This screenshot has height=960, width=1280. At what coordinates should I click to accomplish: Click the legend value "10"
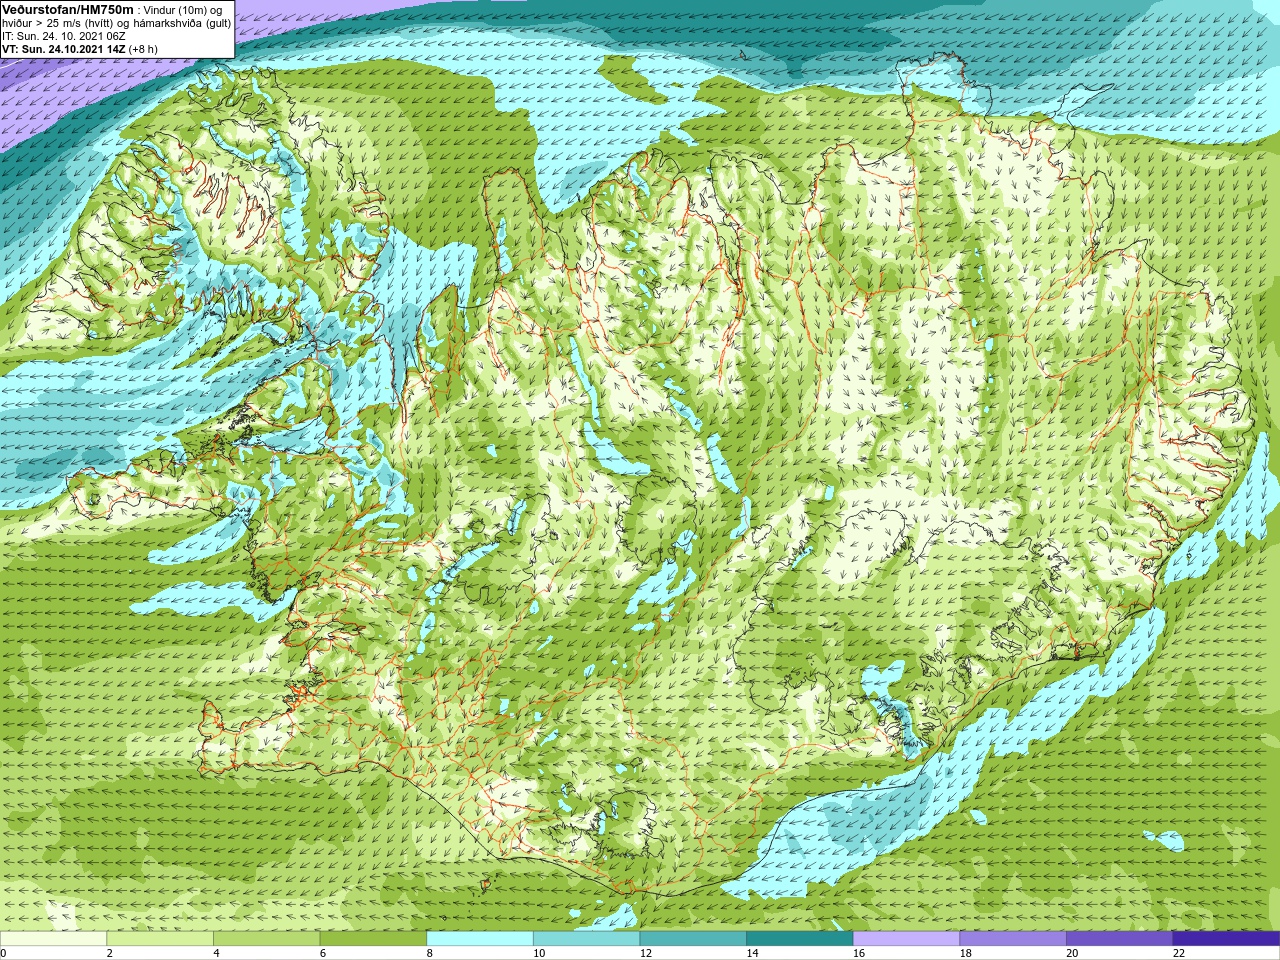(x=539, y=953)
